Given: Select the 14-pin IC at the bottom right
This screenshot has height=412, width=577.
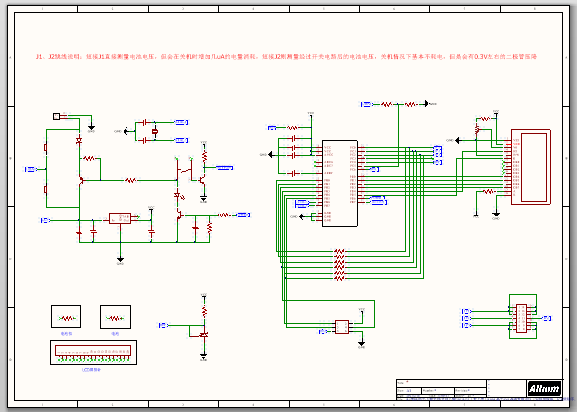Looking at the screenshot, I should 521,318.
